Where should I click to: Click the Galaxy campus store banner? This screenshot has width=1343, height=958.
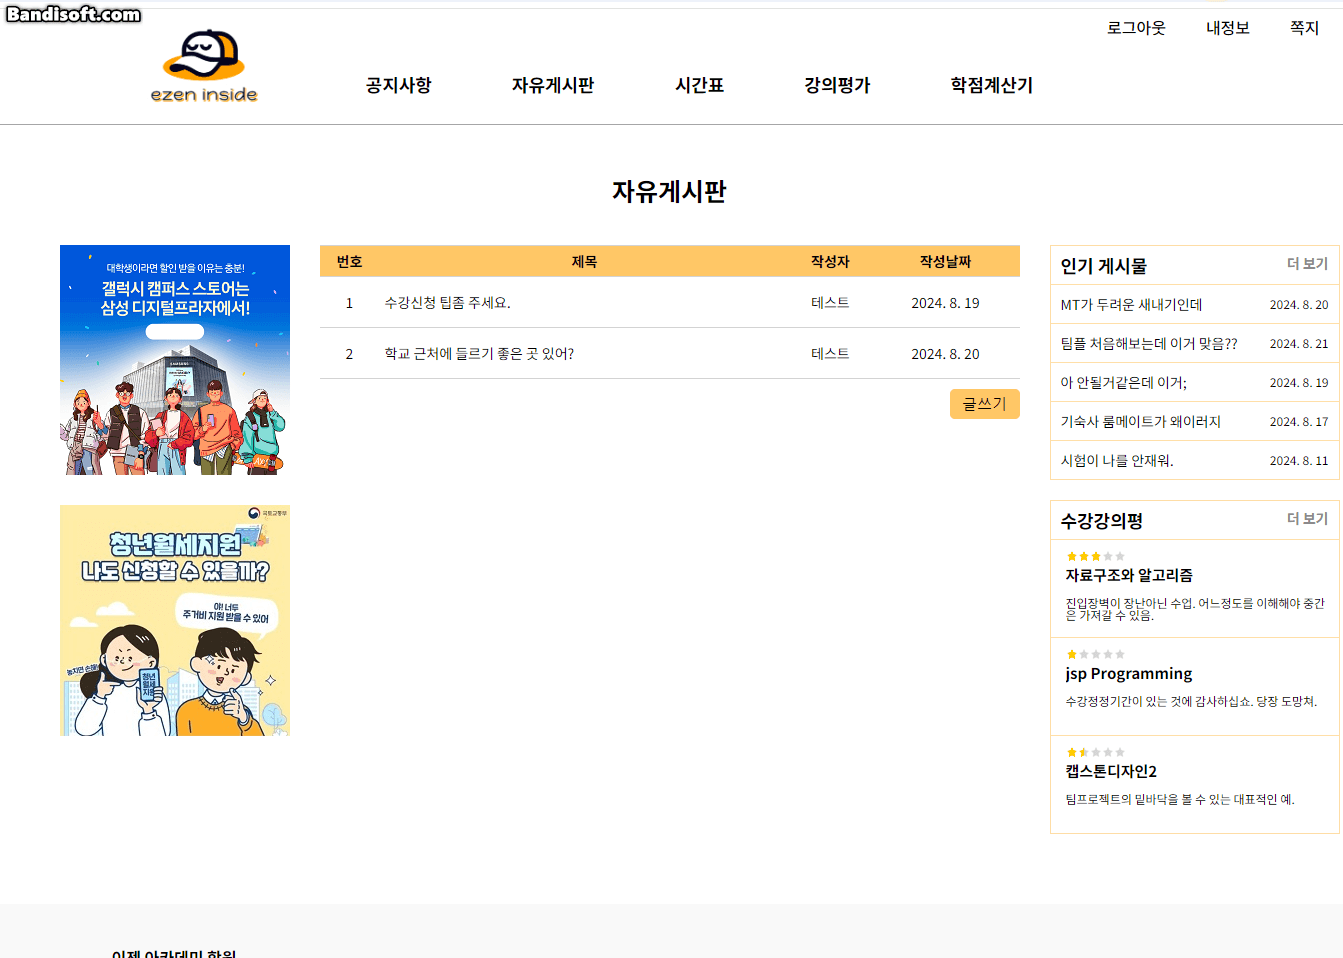tap(175, 360)
